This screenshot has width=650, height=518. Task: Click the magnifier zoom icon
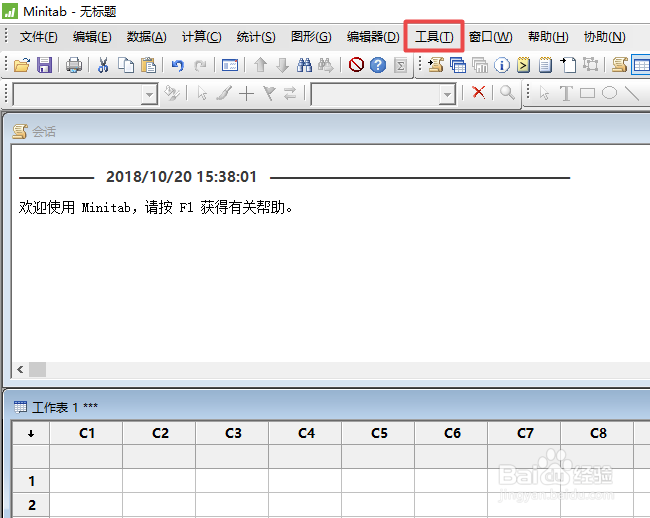click(x=507, y=92)
